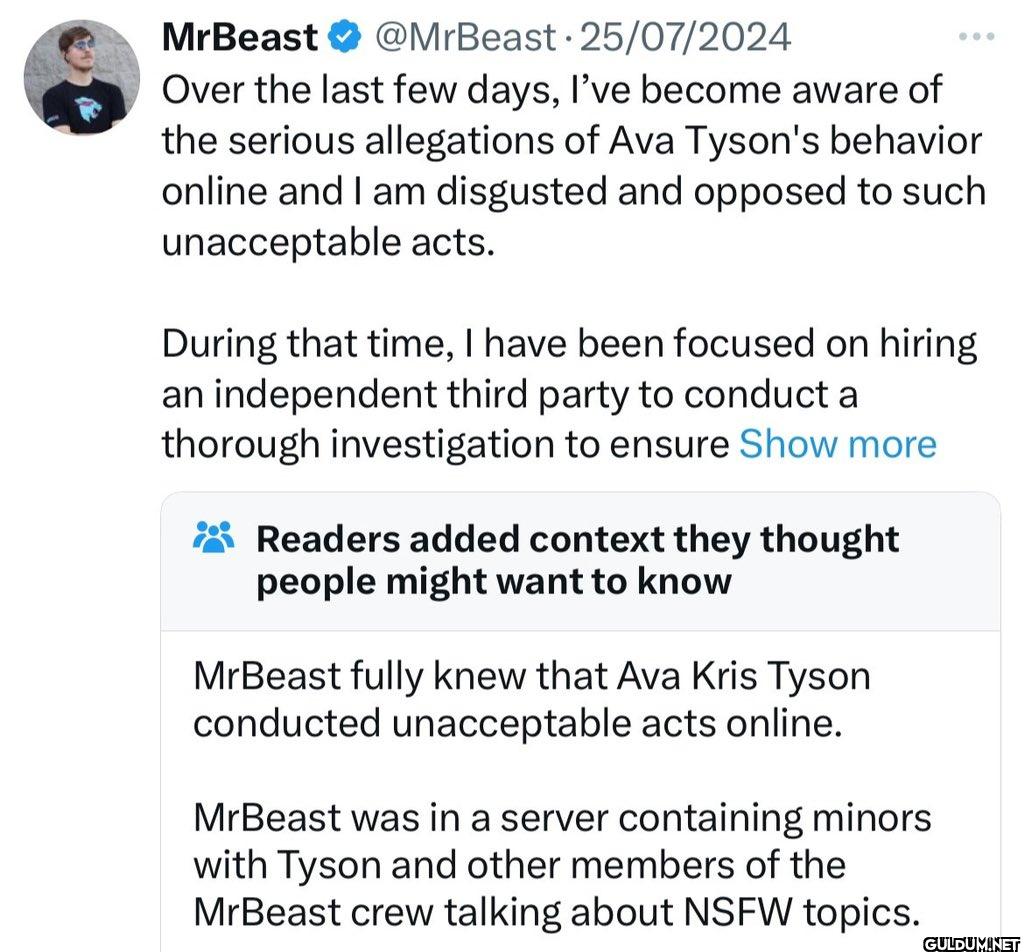The width and height of the screenshot is (1024, 952).
Task: Click the first paragraph of the tweet
Action: point(570,165)
